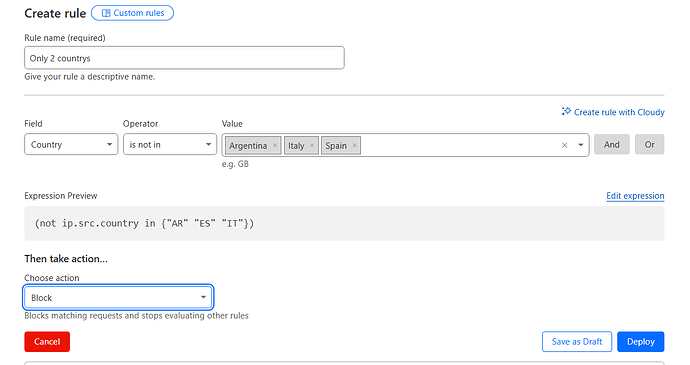Open the Choose action Block dropdown

tap(118, 298)
